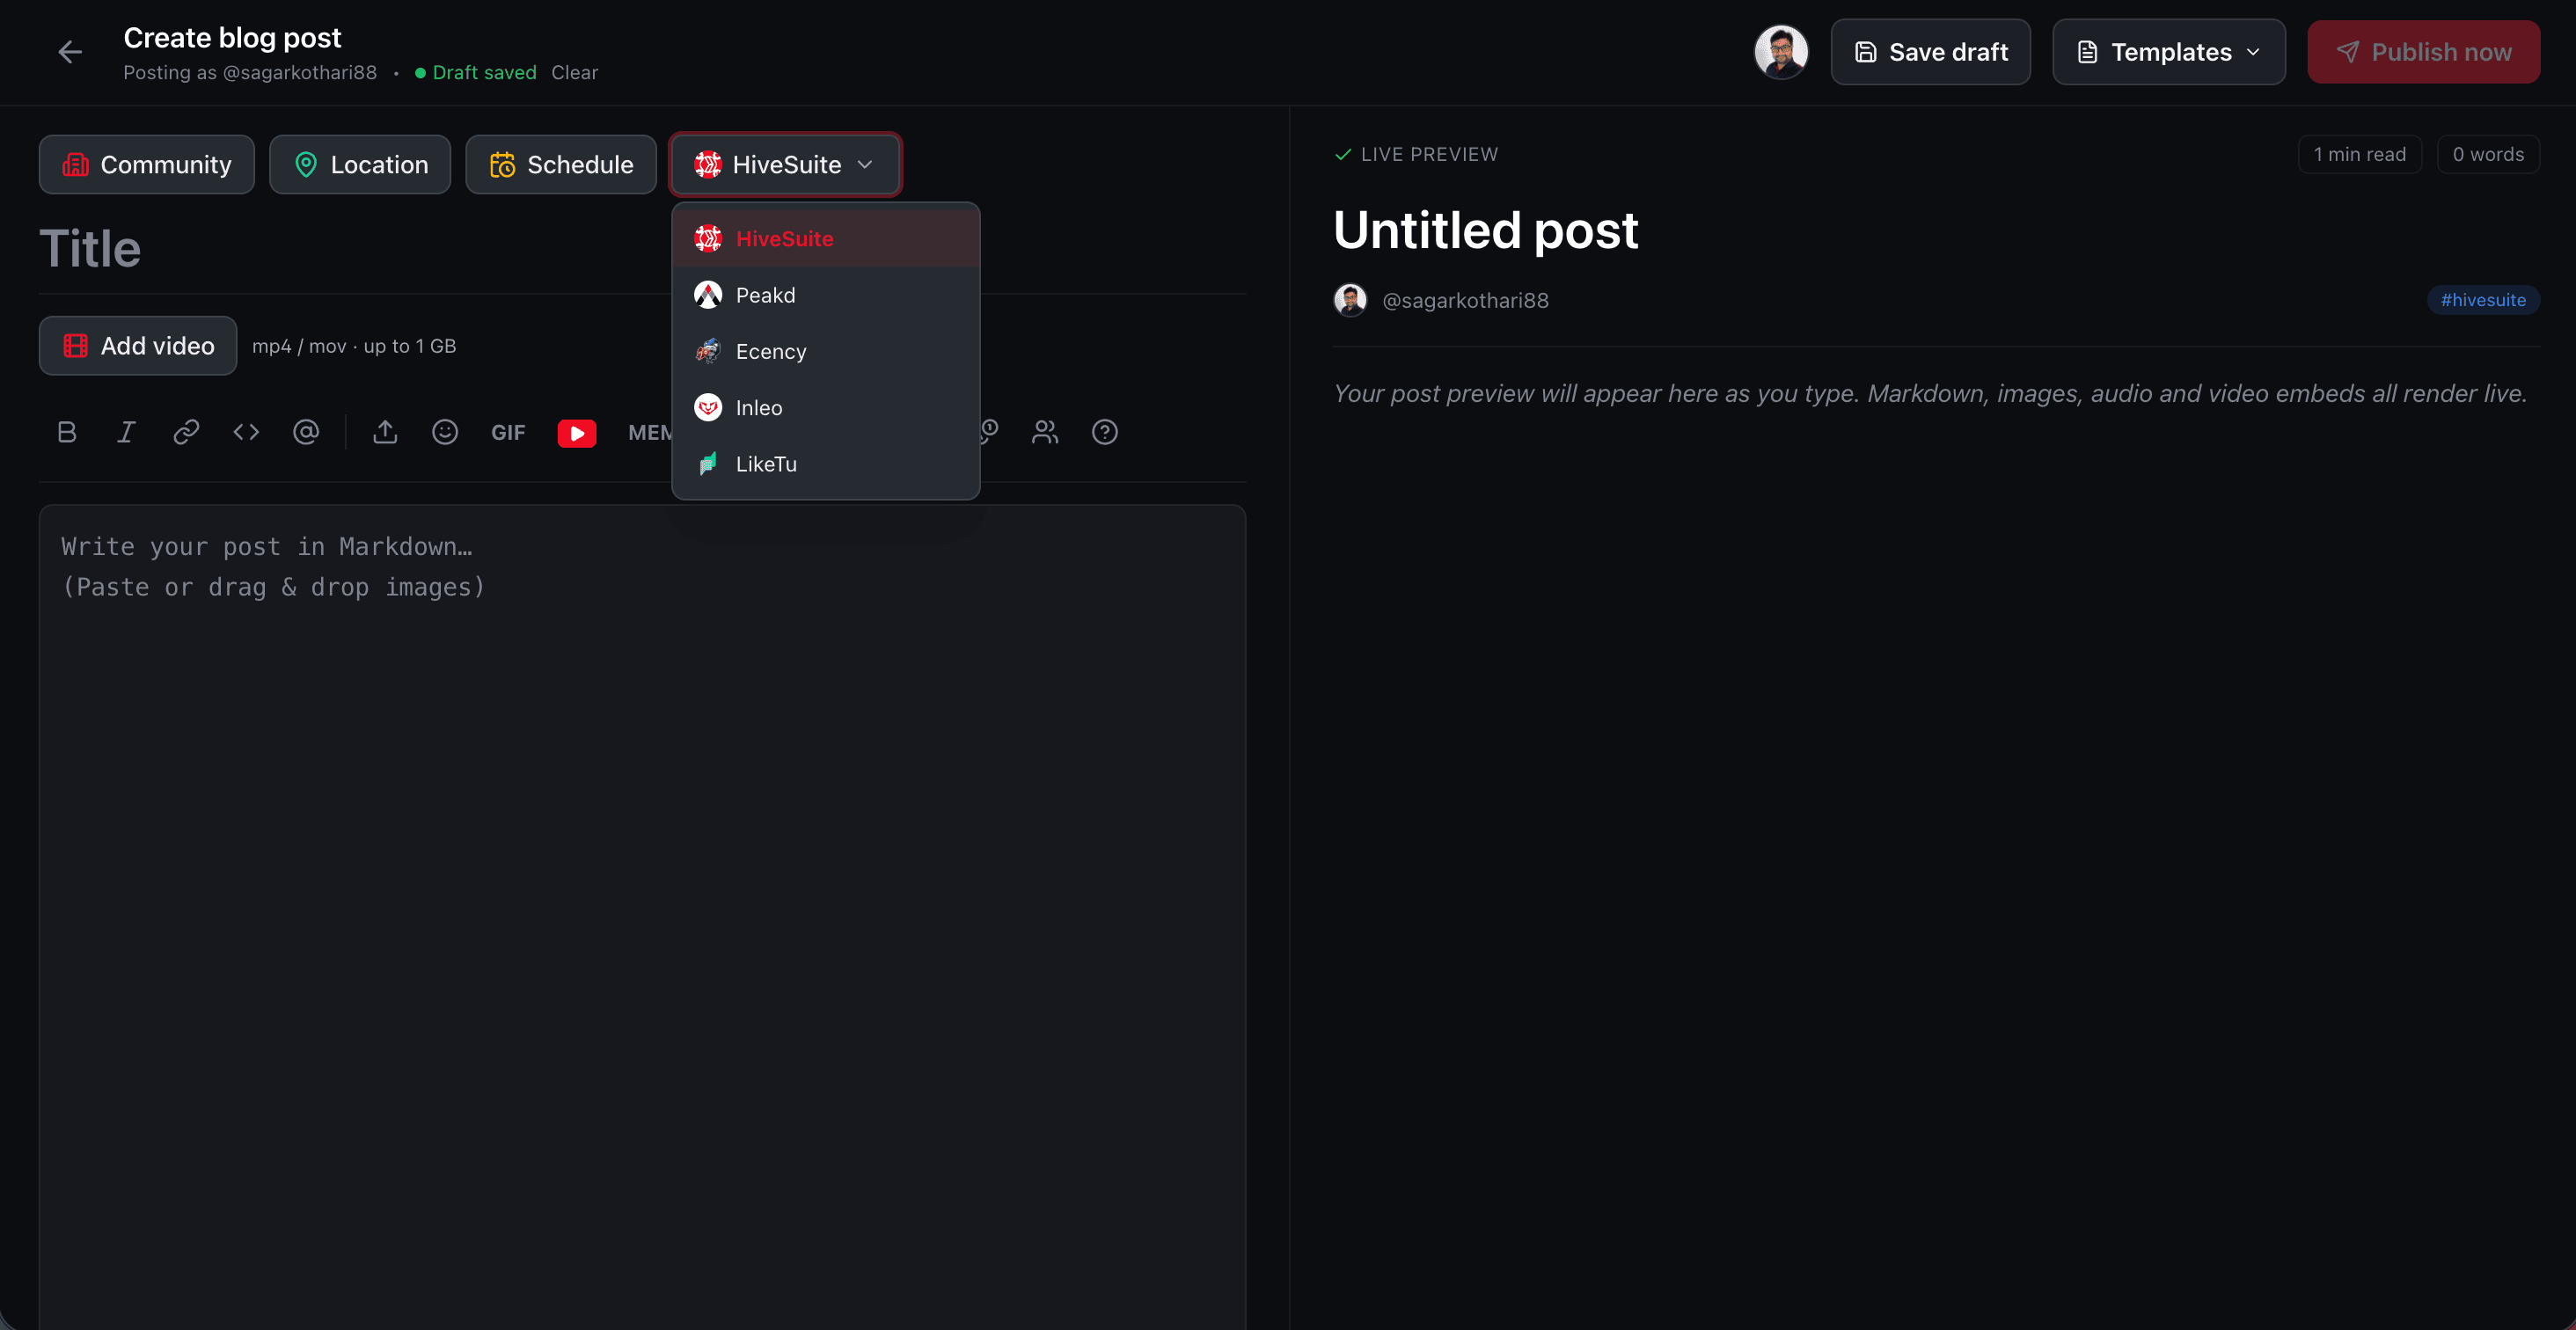
Task: Open the Templates dropdown
Action: click(x=2169, y=52)
